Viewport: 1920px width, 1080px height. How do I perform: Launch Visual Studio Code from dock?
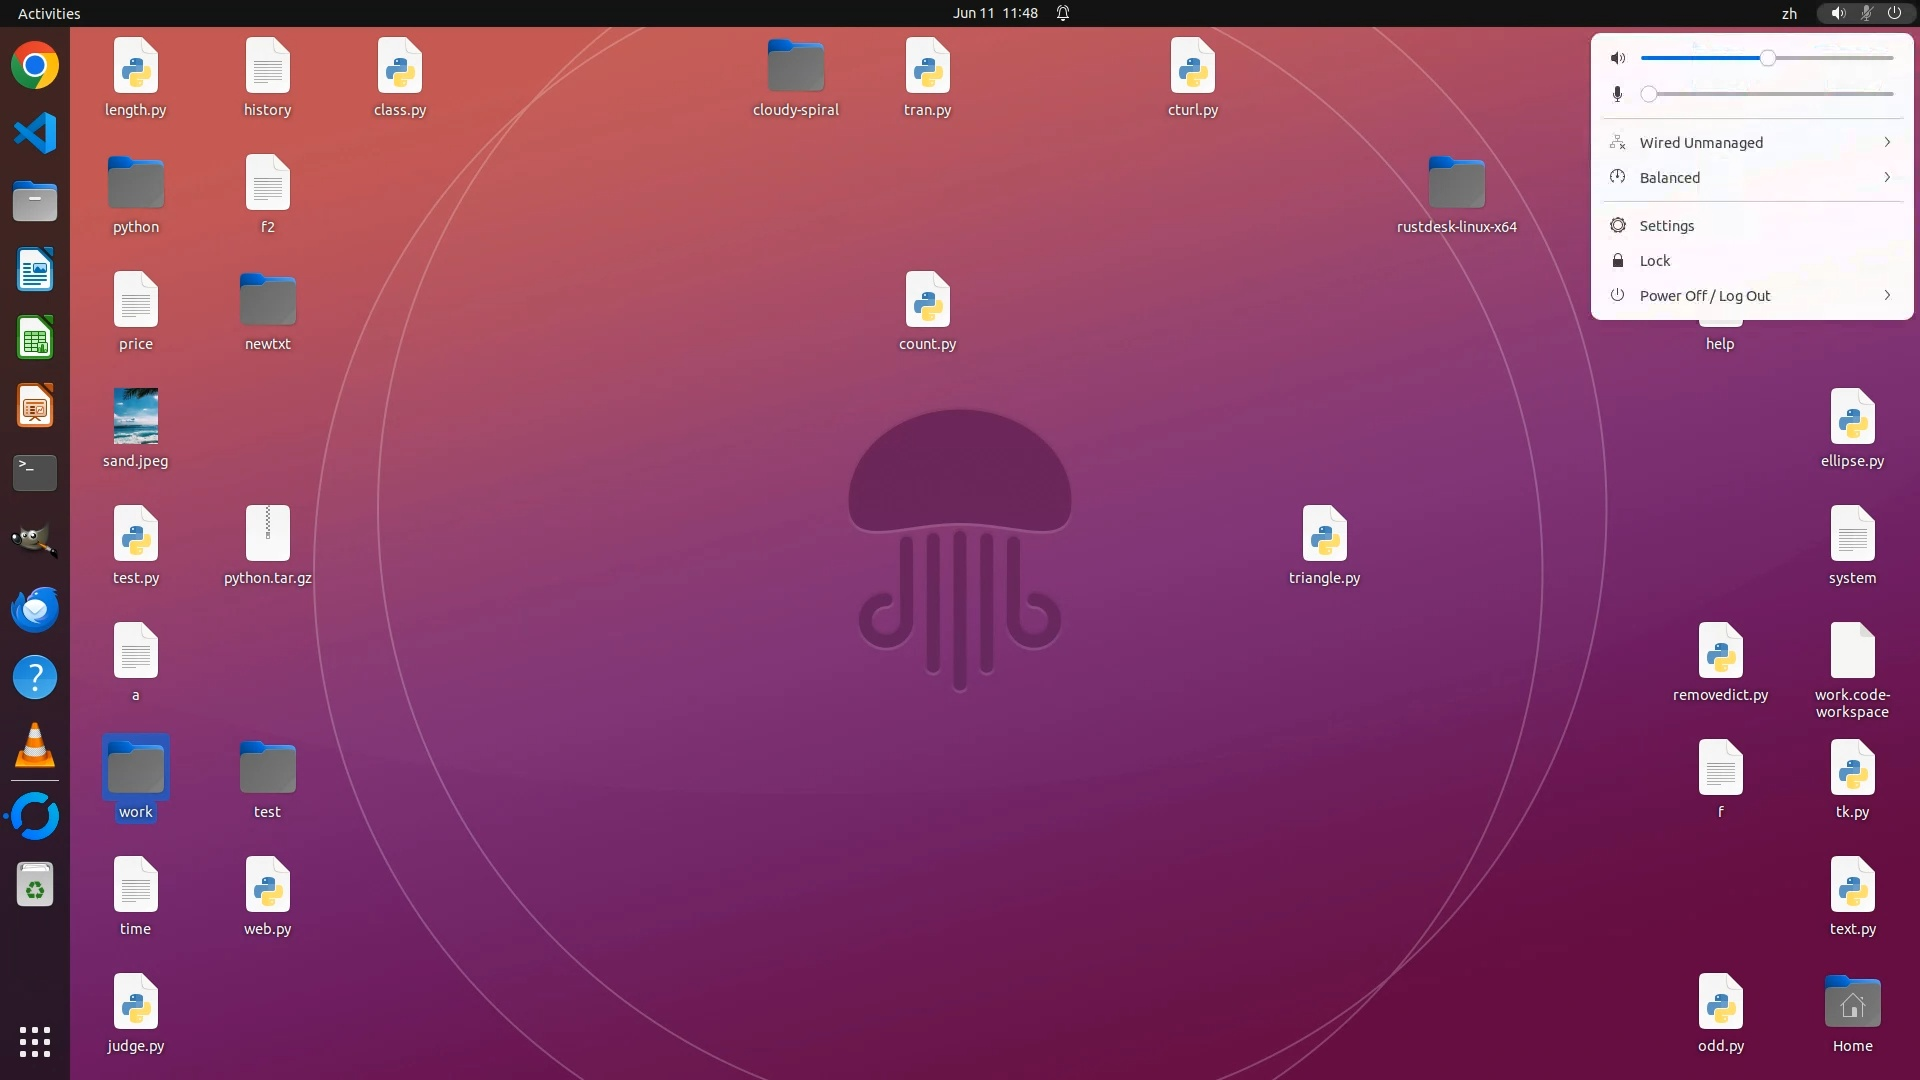click(35, 134)
